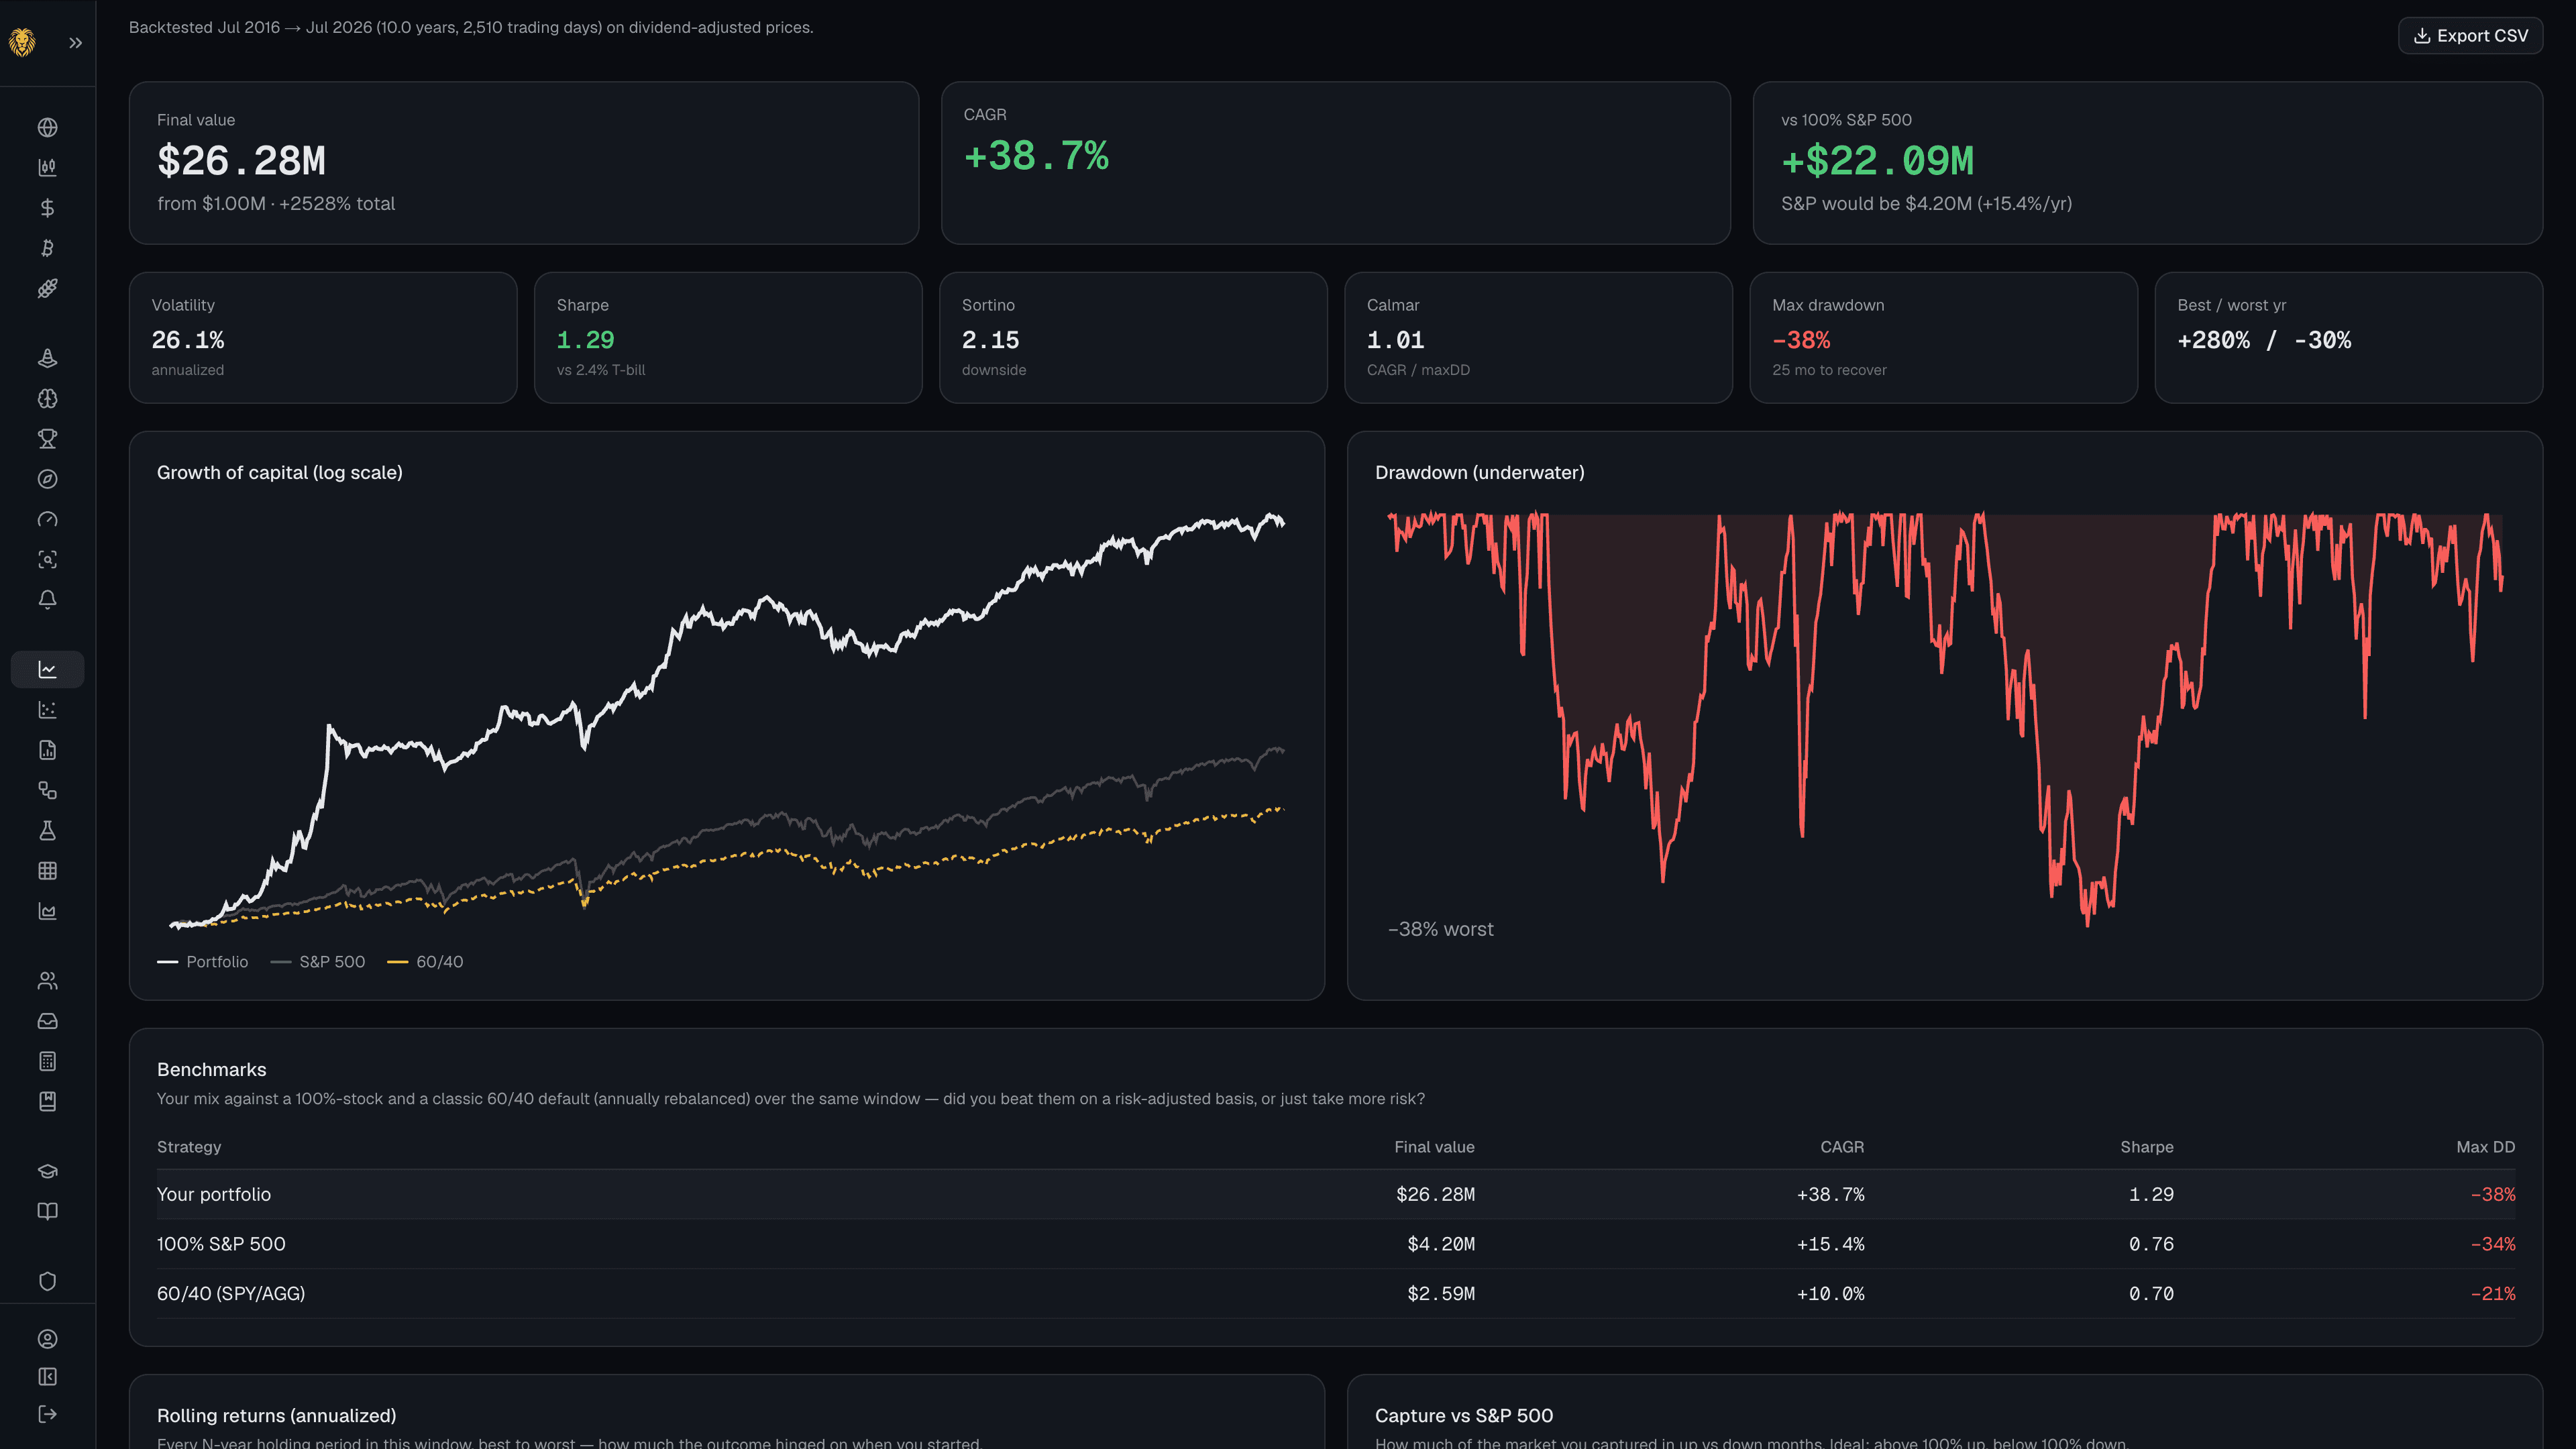Image resolution: width=2576 pixels, height=1449 pixels.
Task: Open the Bitcoin icon in sidebar
Action: [47, 248]
